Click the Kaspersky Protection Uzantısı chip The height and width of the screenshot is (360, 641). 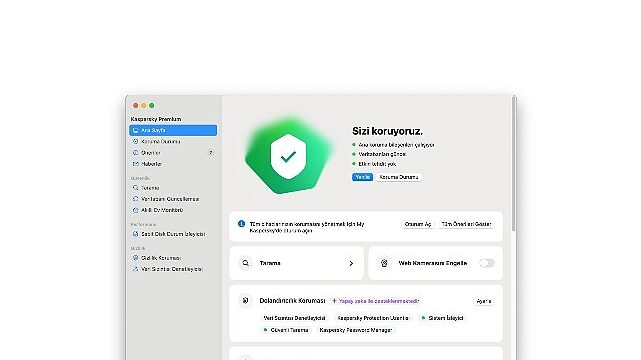[x=372, y=318]
